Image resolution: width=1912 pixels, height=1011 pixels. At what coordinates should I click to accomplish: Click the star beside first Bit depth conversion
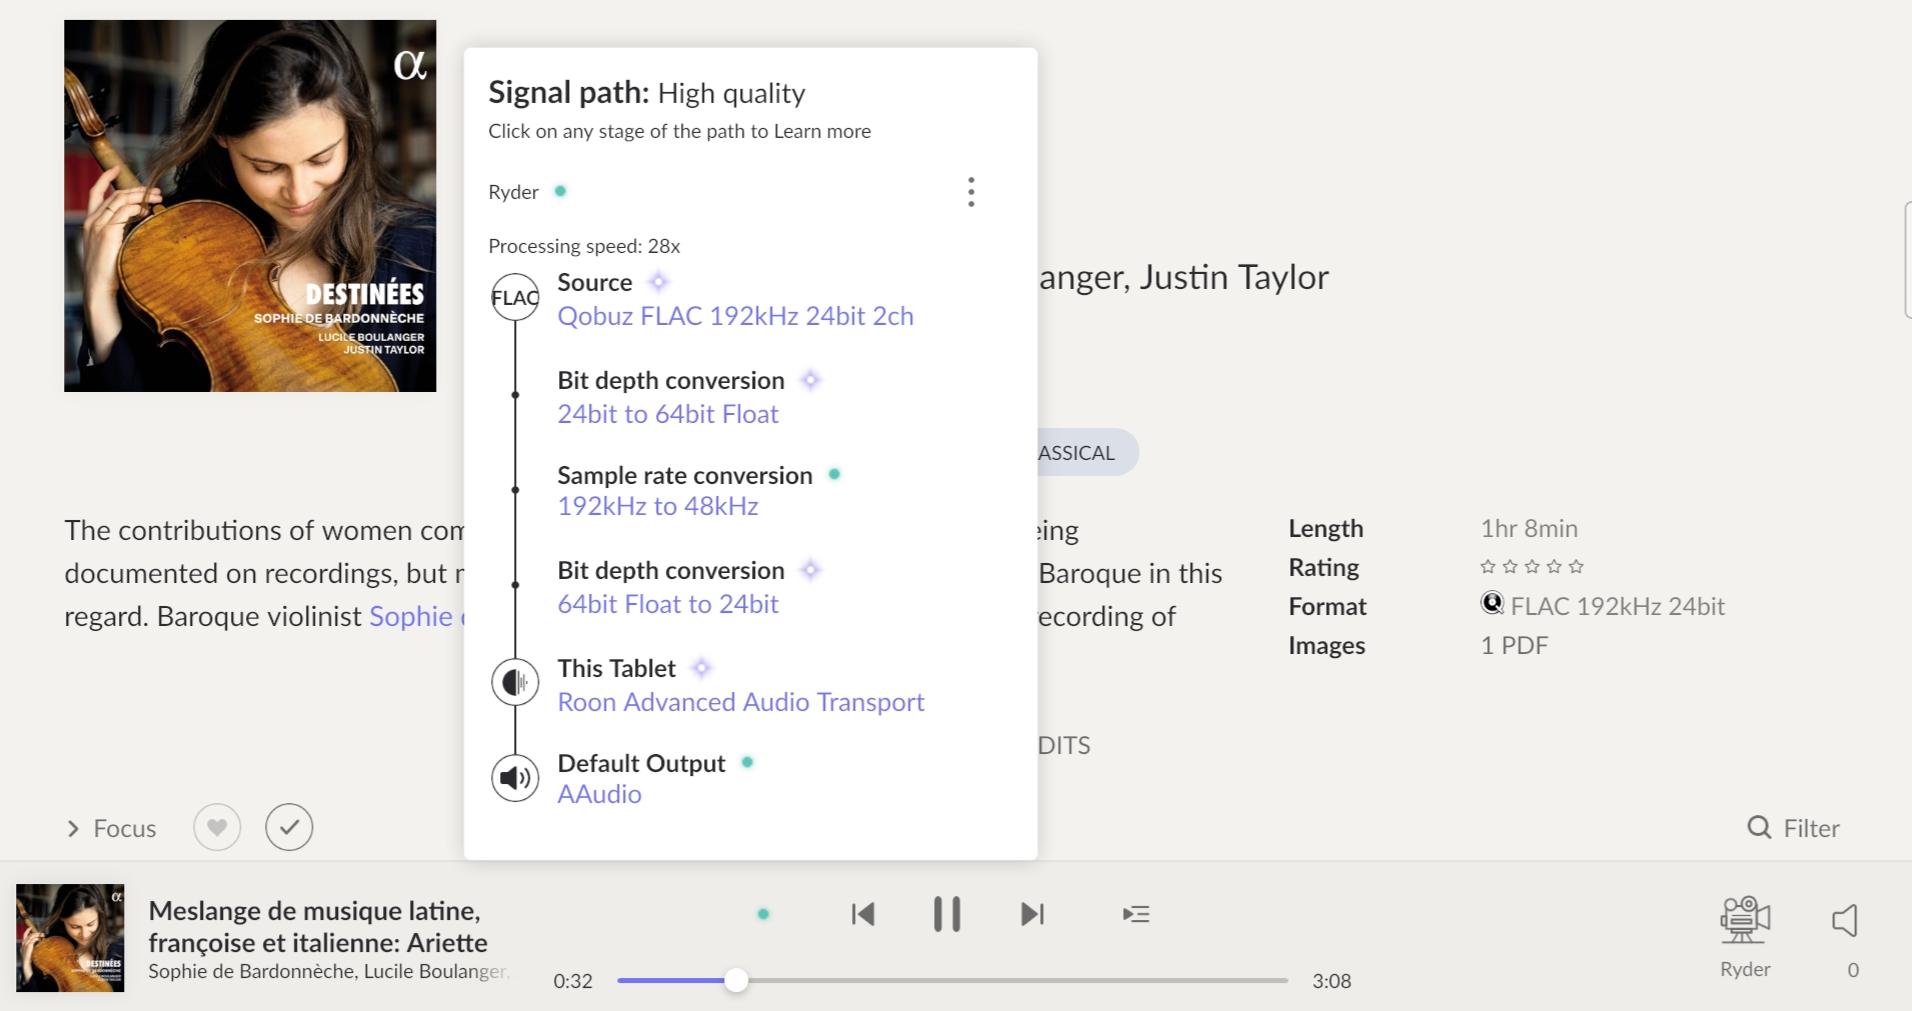click(x=811, y=380)
